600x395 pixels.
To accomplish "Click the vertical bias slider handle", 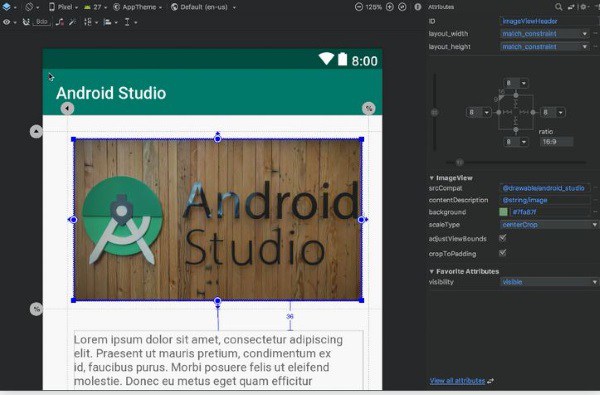I will click(x=434, y=113).
